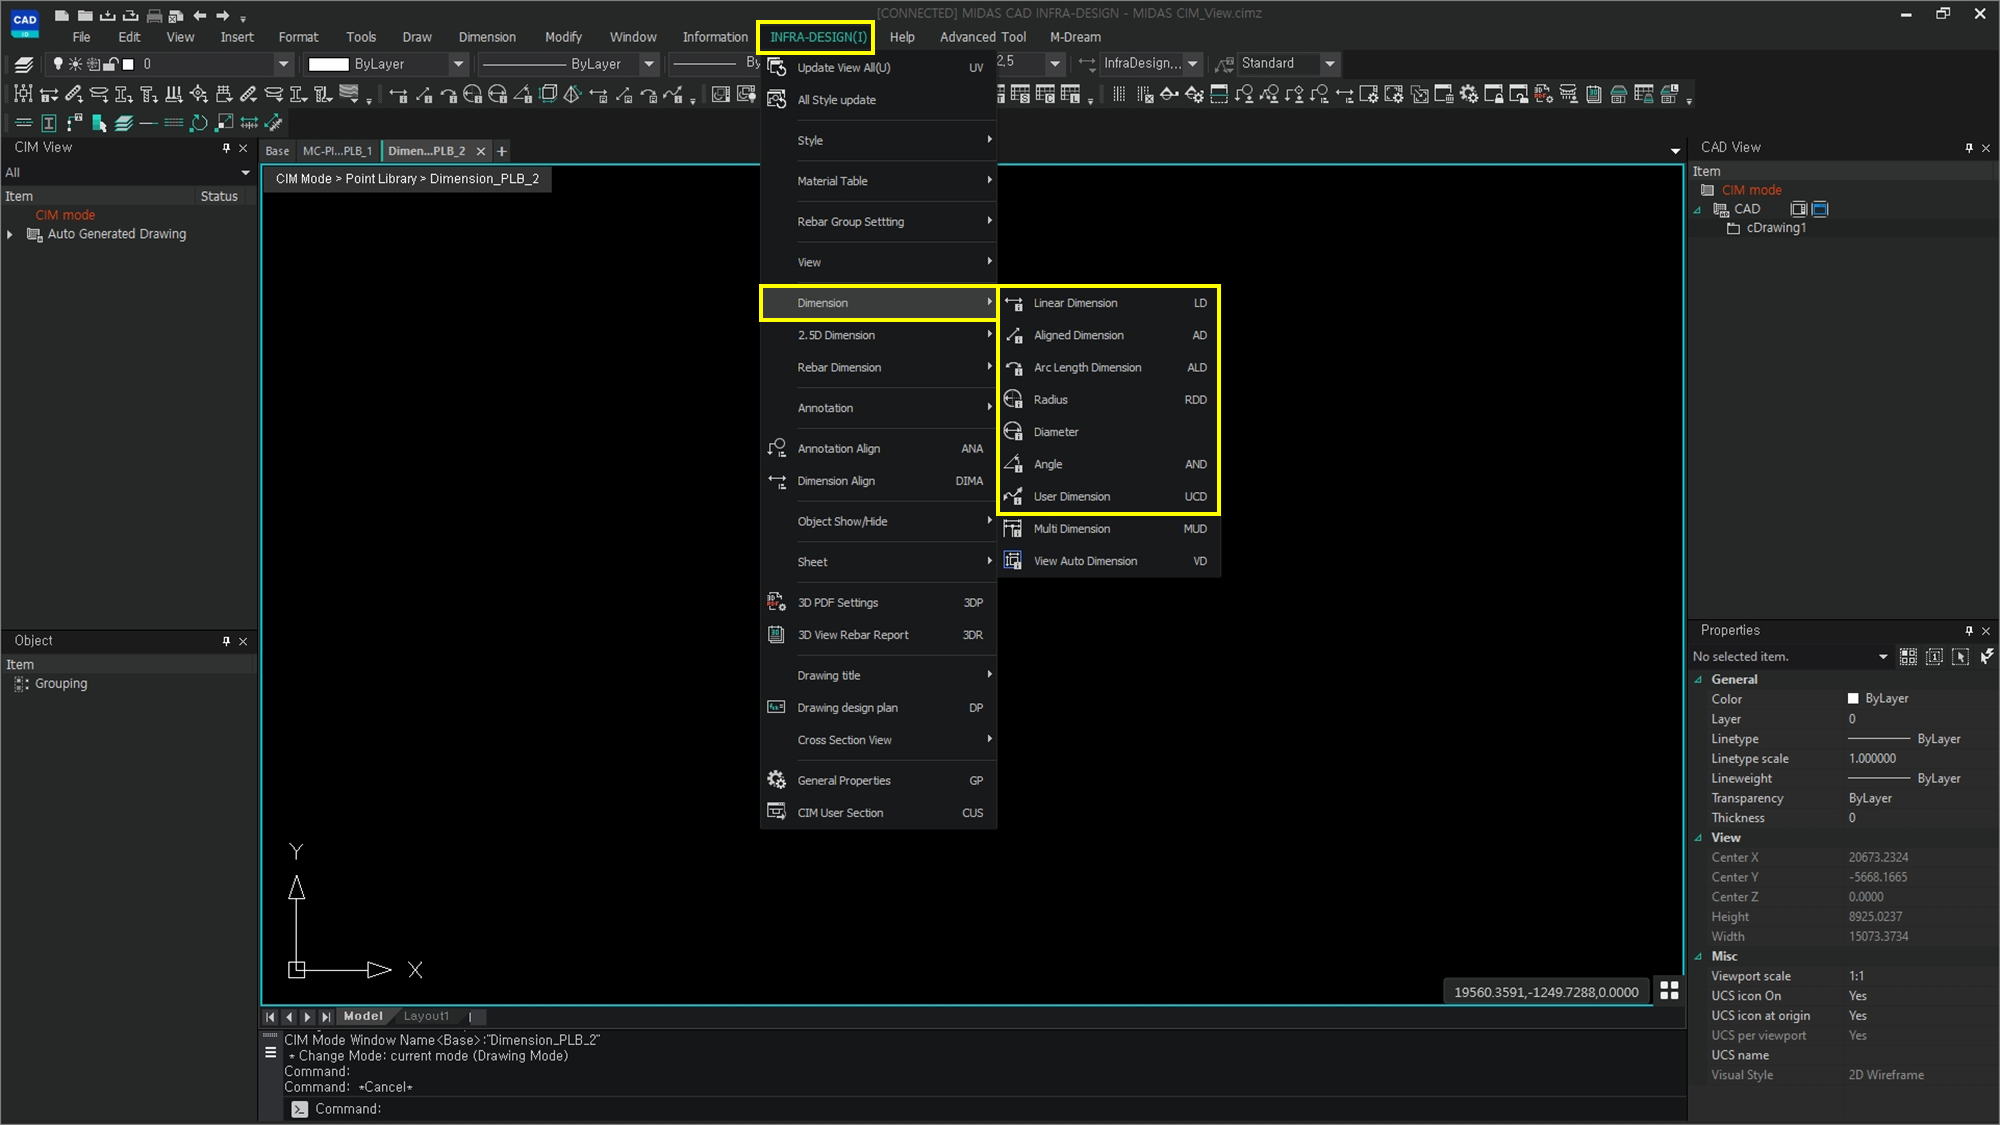
Task: Select cDrawing1 in CAD View tree
Action: [1776, 228]
